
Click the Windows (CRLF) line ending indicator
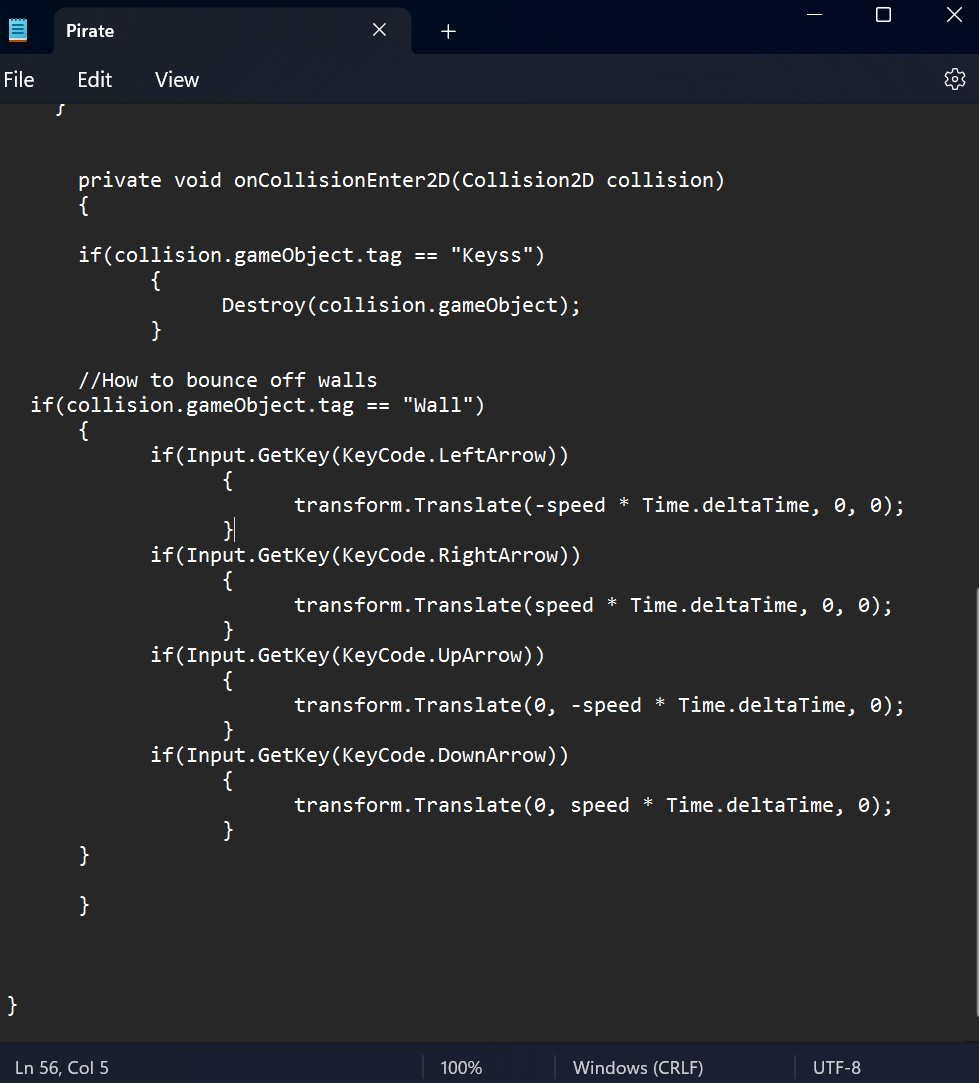tap(638, 1068)
